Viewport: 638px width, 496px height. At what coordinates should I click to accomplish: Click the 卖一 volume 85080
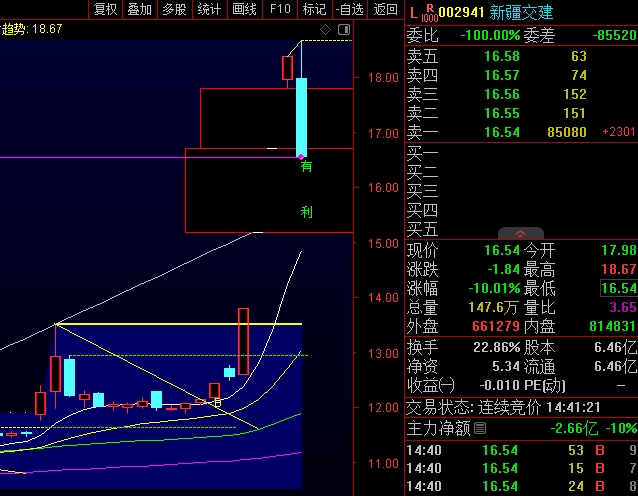567,132
